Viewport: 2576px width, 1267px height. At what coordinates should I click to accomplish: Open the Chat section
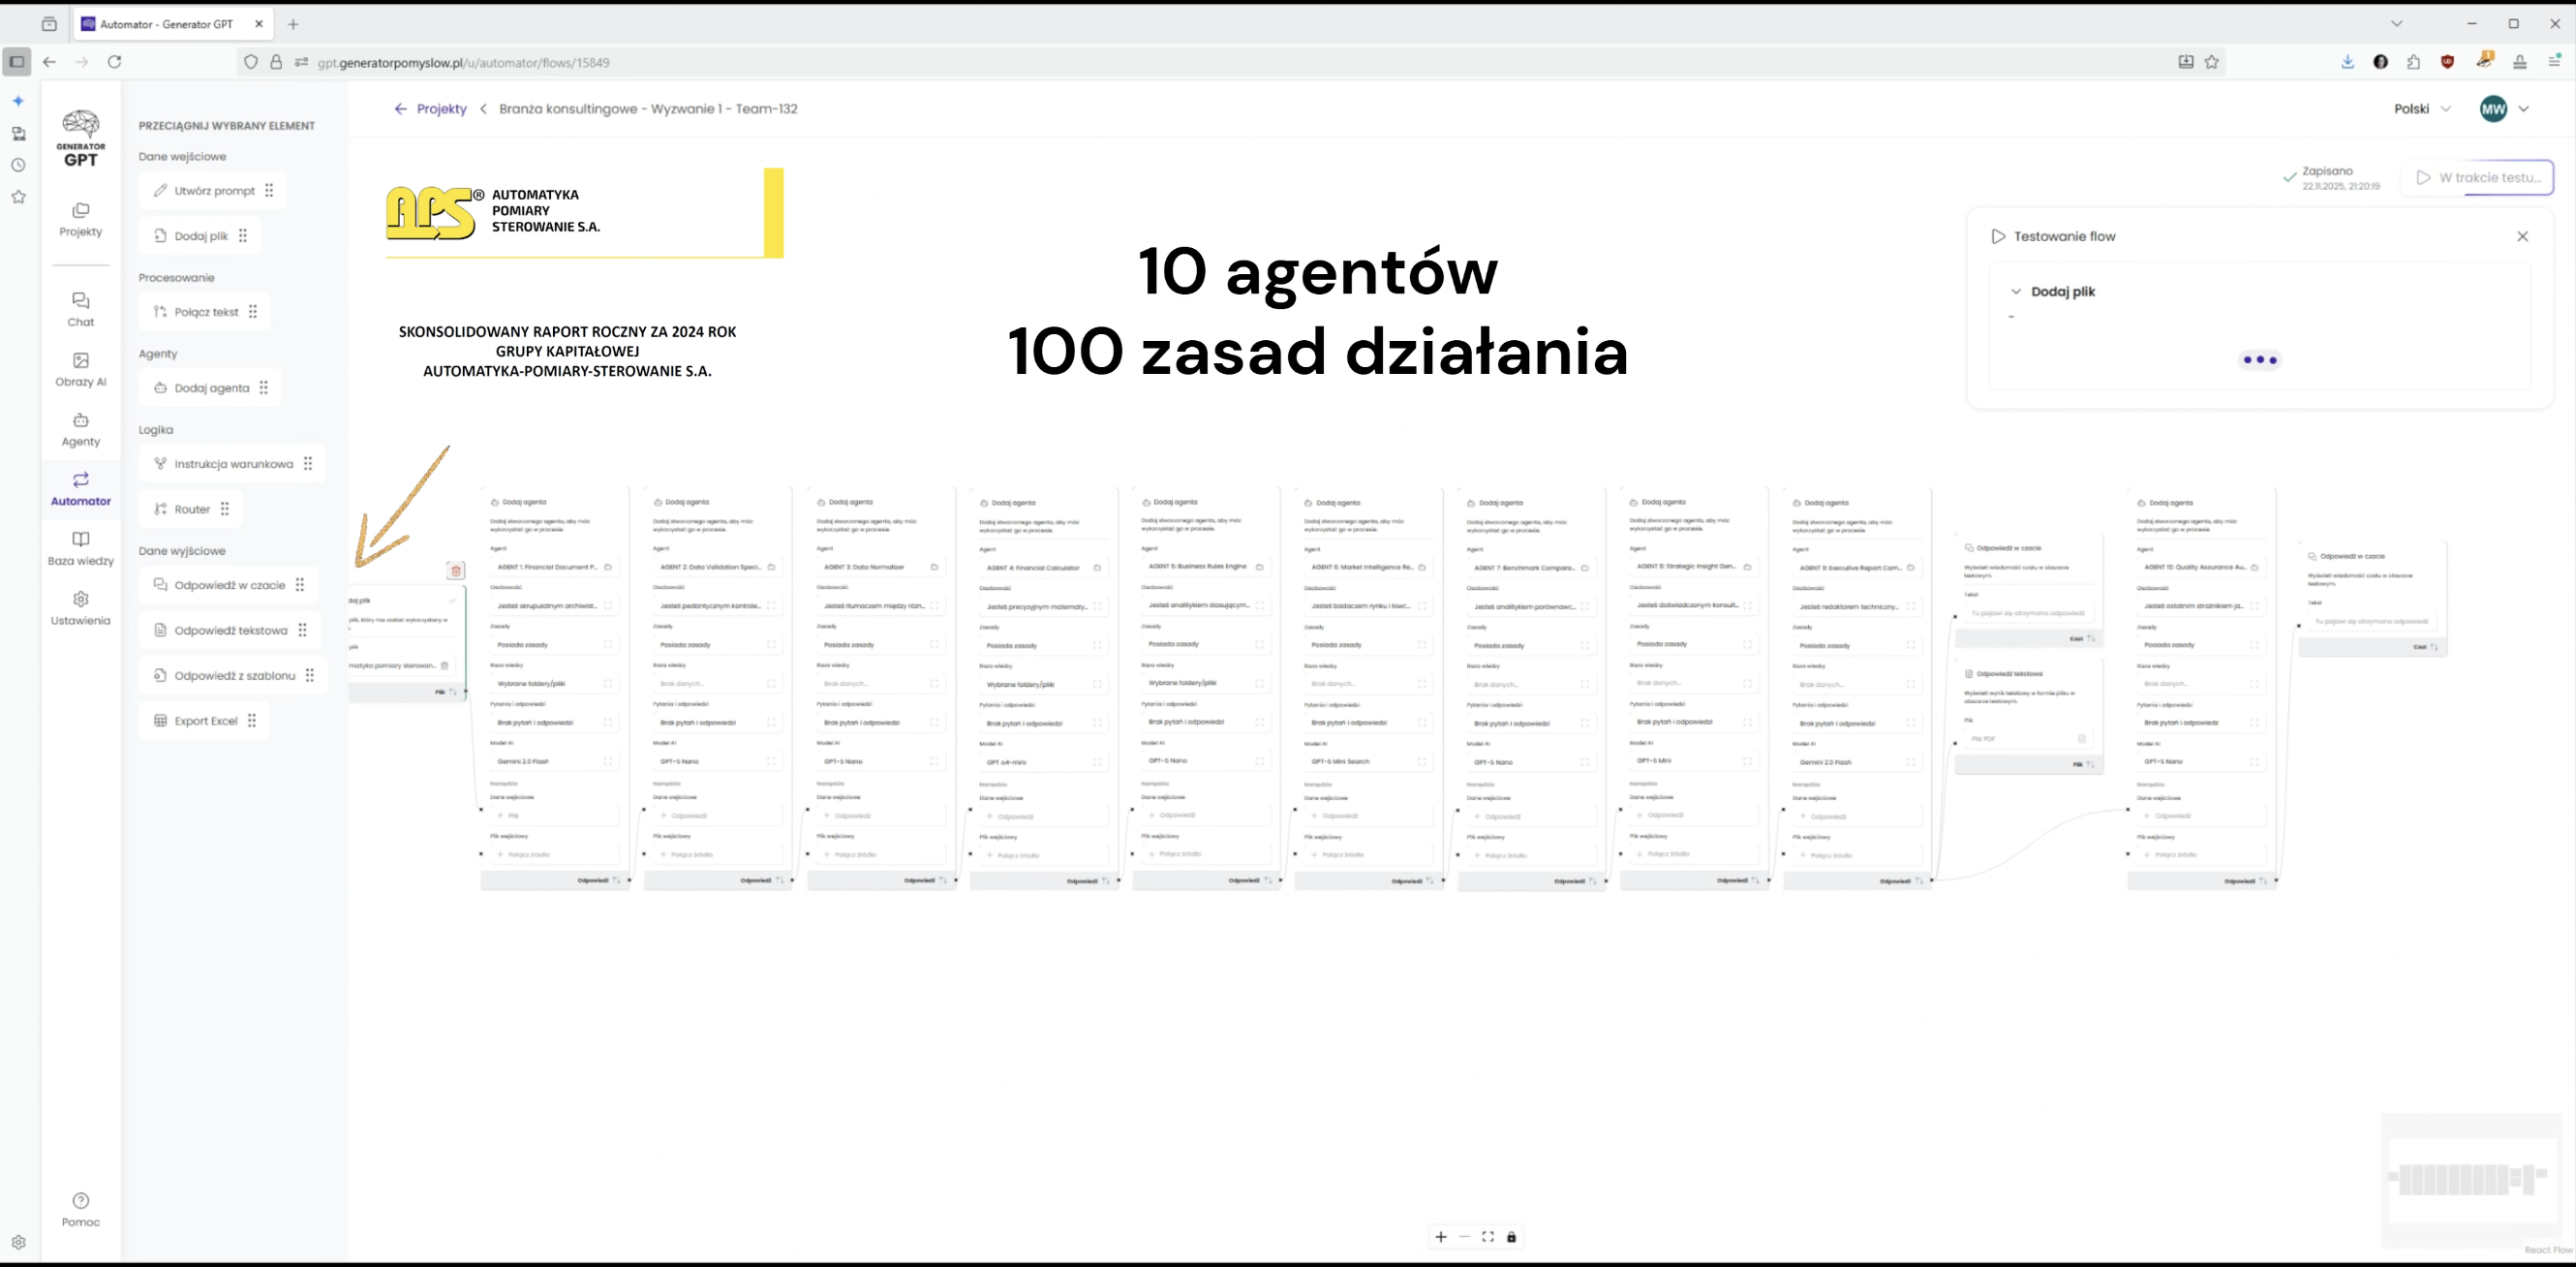80,309
